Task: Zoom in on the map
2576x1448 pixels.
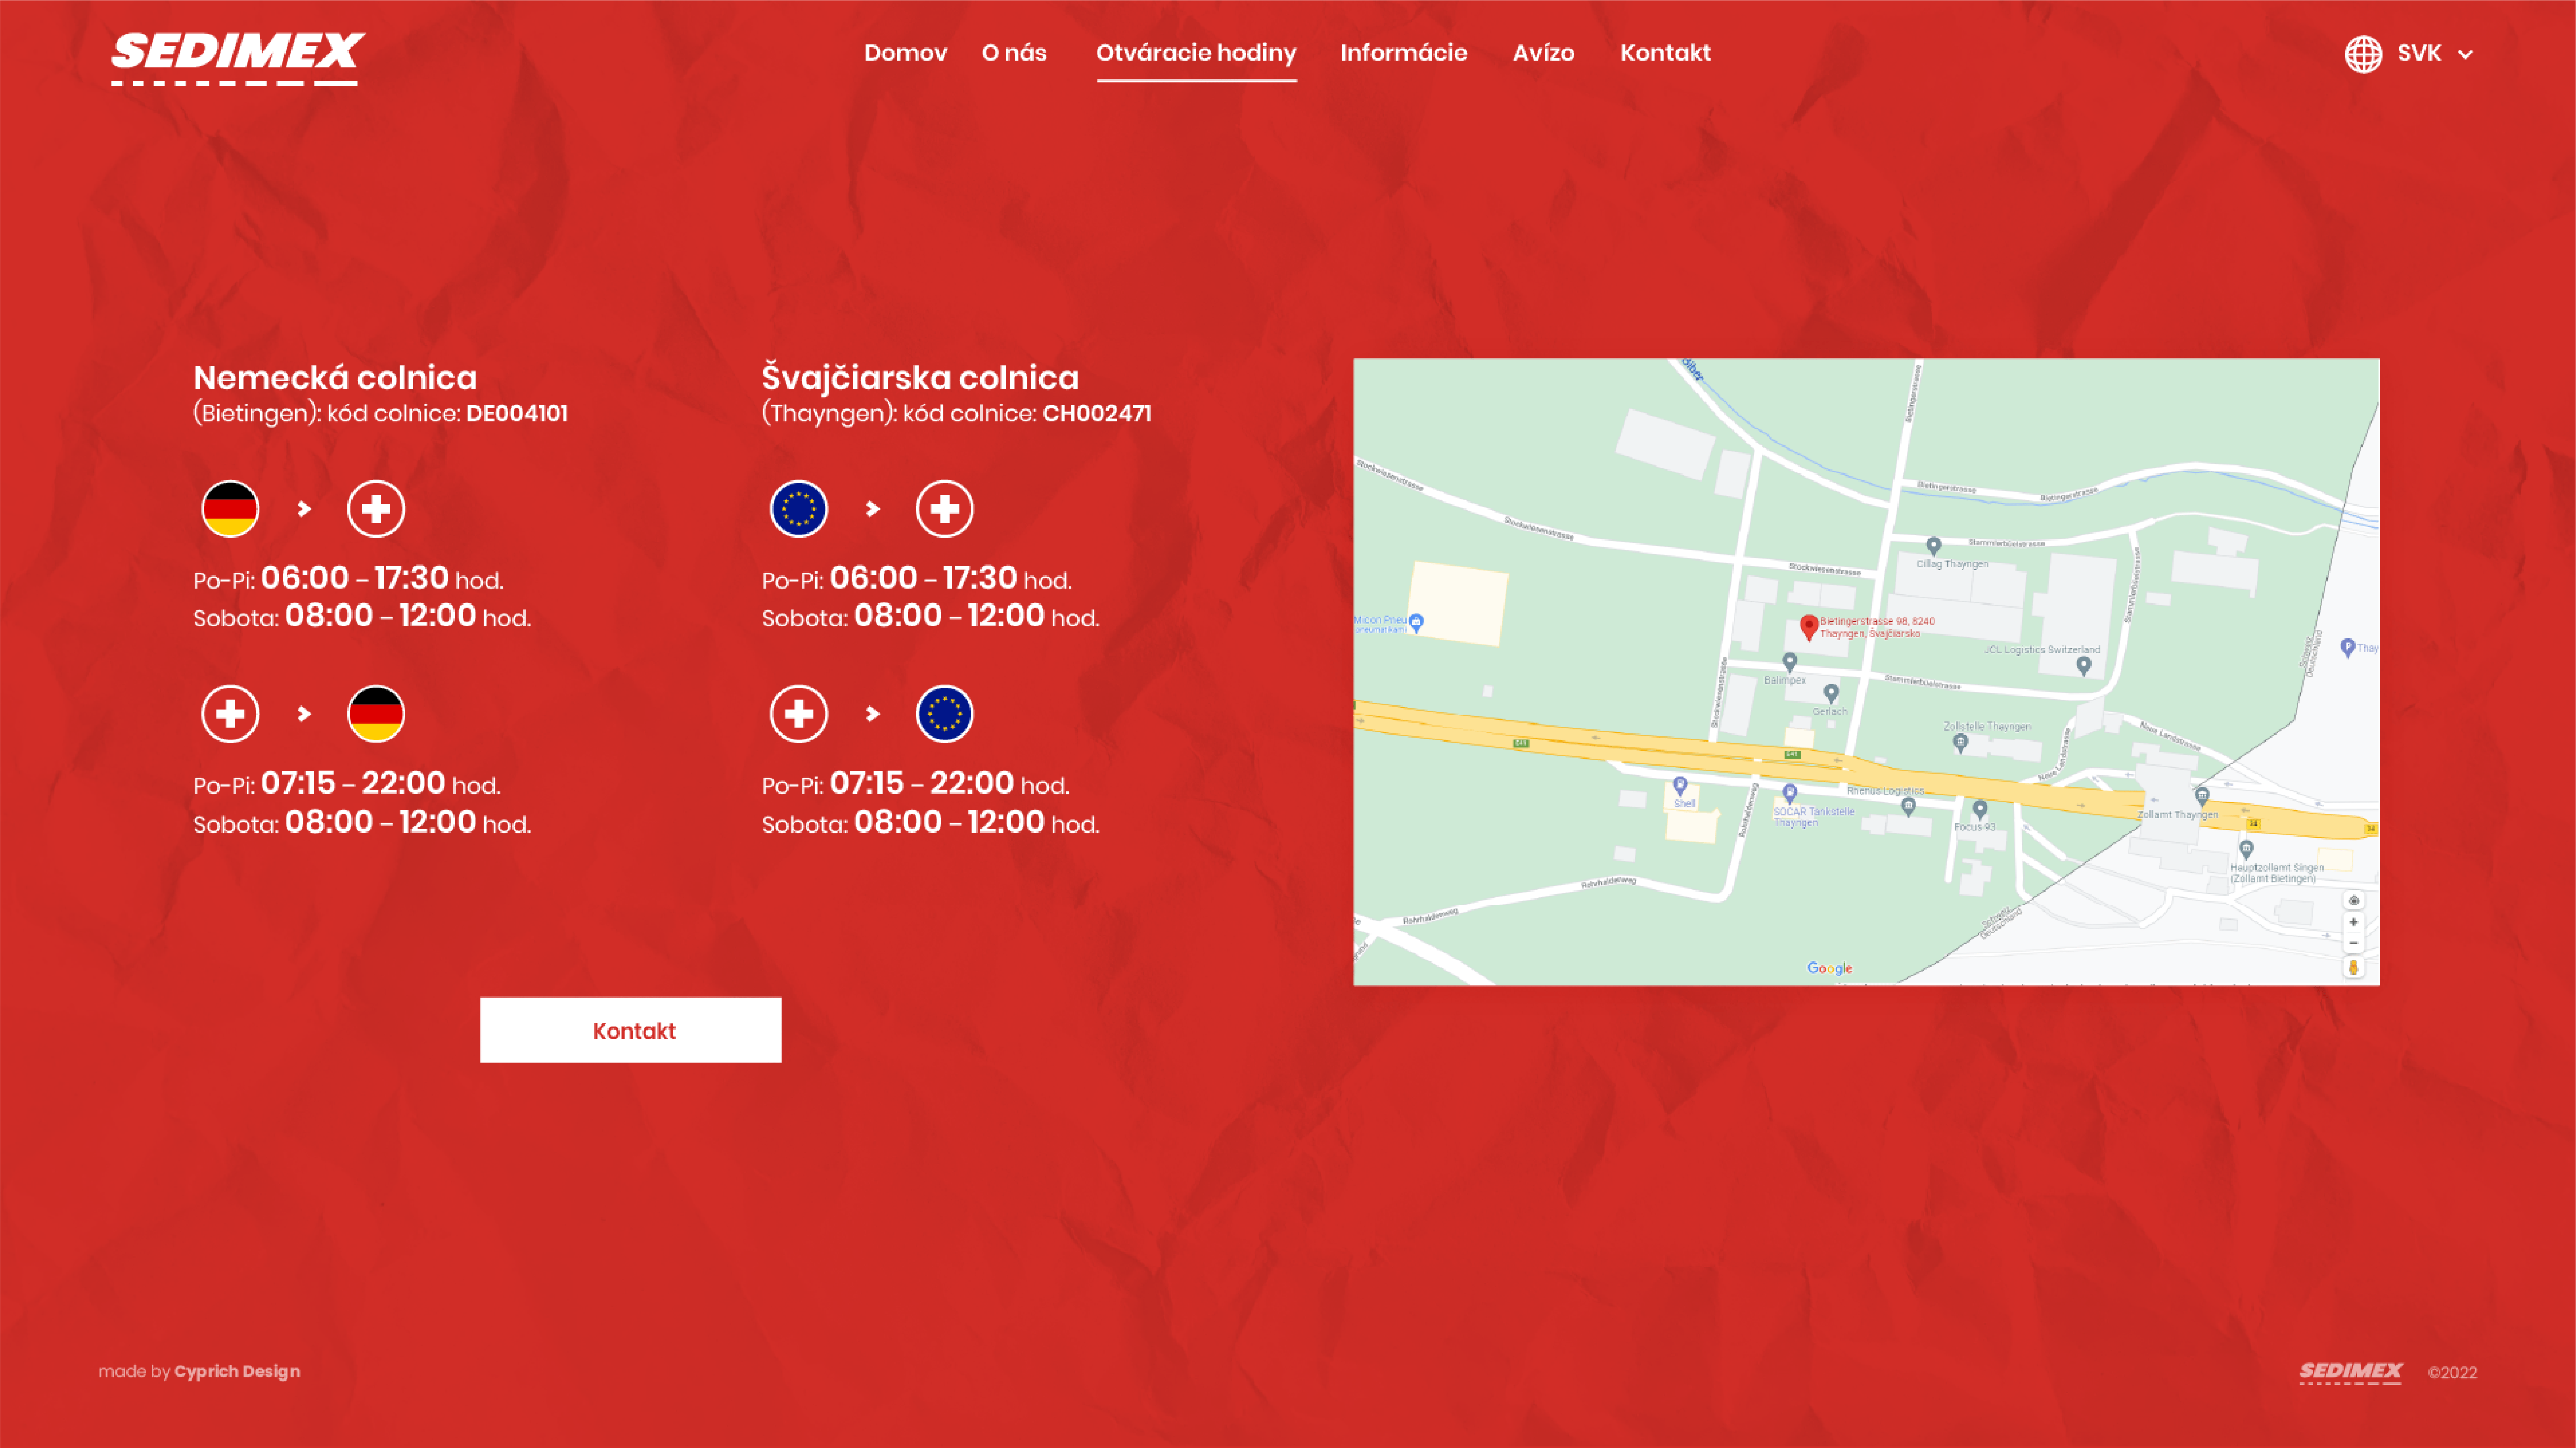Action: tap(2353, 922)
